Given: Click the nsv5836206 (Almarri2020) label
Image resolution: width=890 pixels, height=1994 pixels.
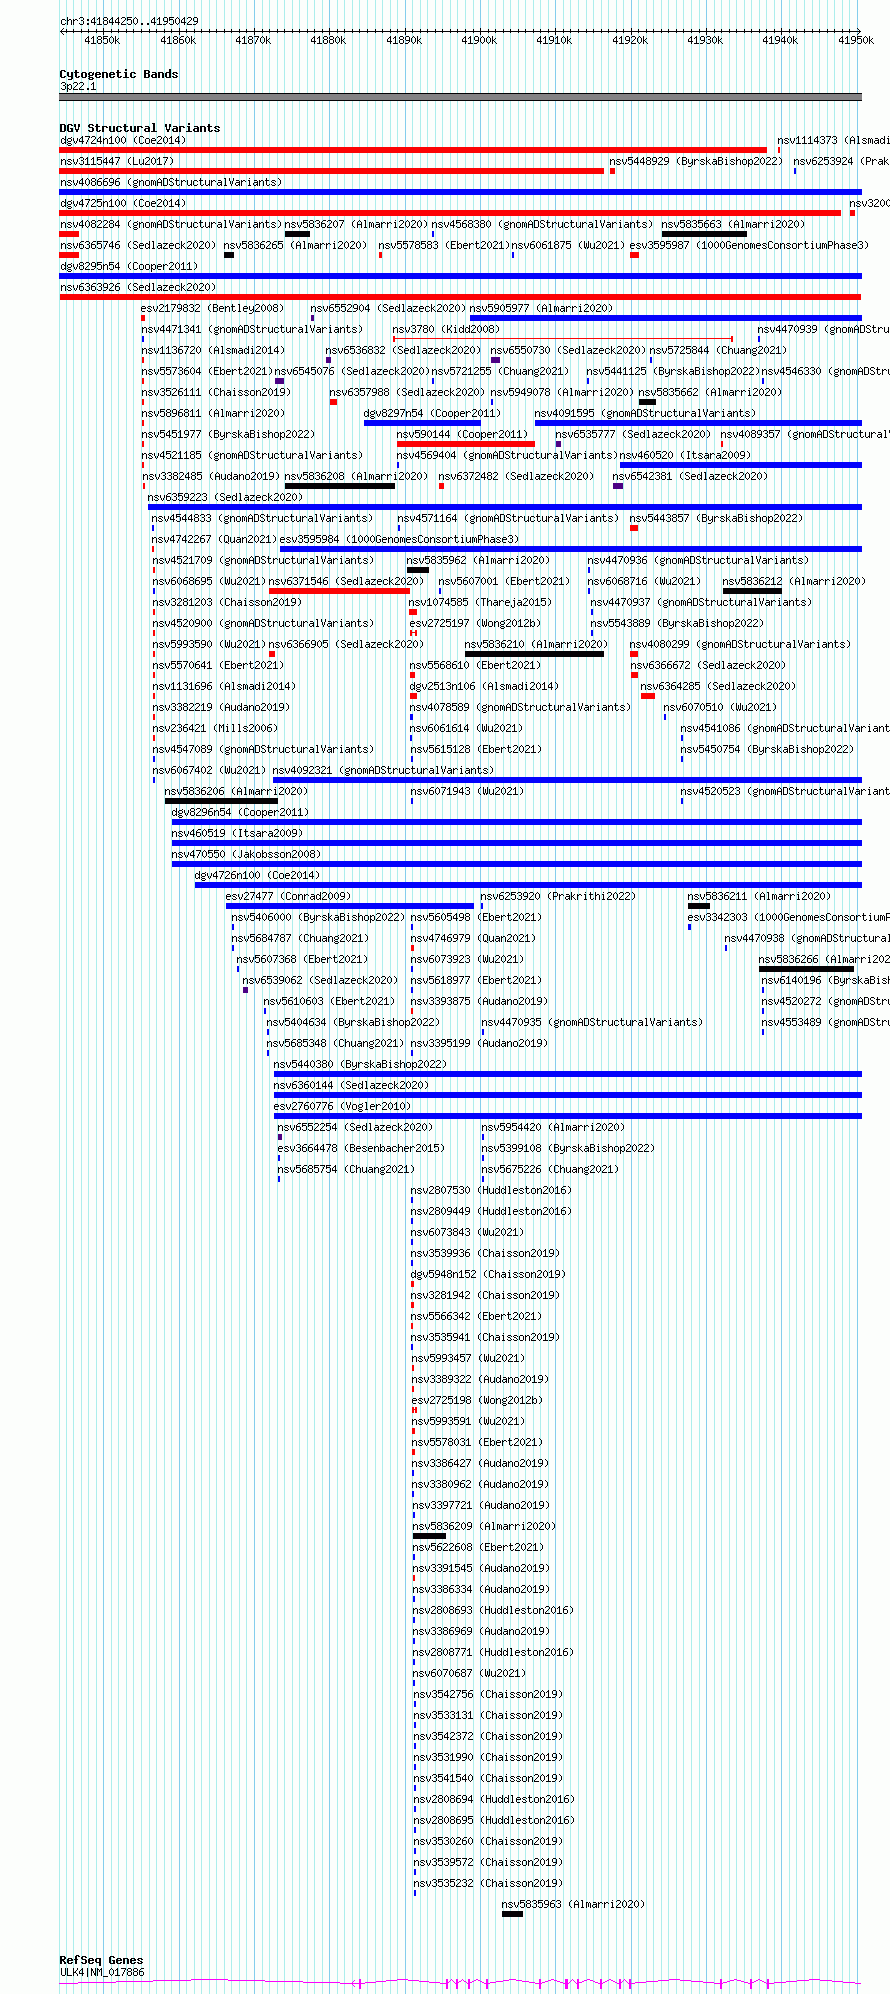Looking at the screenshot, I should (x=236, y=791).
